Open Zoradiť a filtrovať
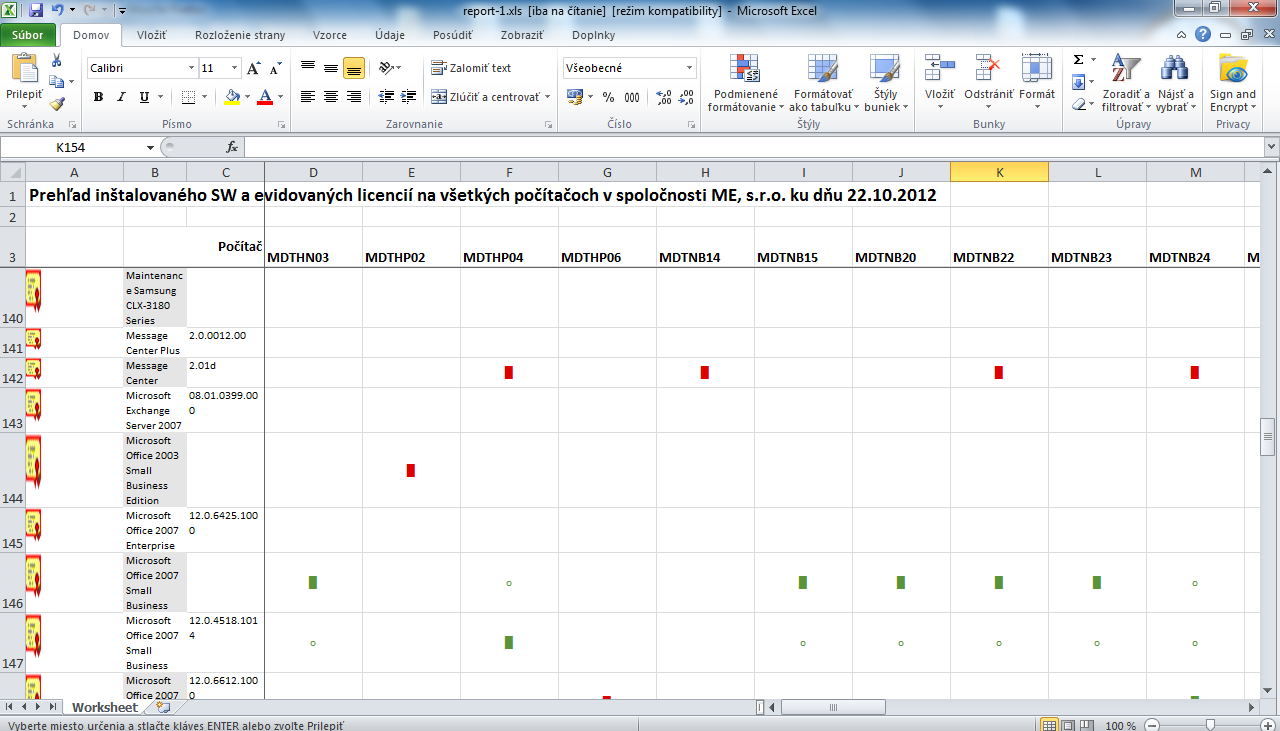This screenshot has width=1280, height=731. click(x=1126, y=83)
